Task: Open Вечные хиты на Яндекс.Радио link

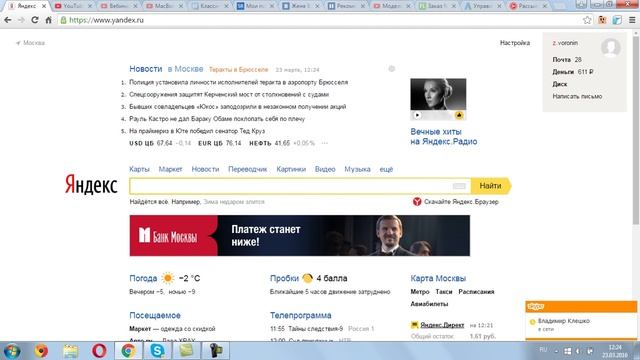Action: [x=444, y=137]
